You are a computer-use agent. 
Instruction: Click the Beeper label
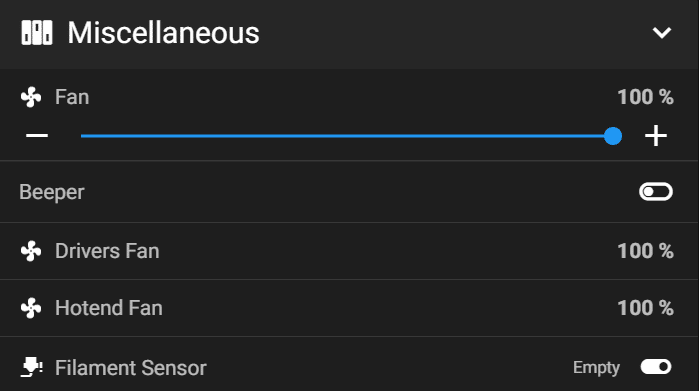pyautogui.click(x=52, y=193)
